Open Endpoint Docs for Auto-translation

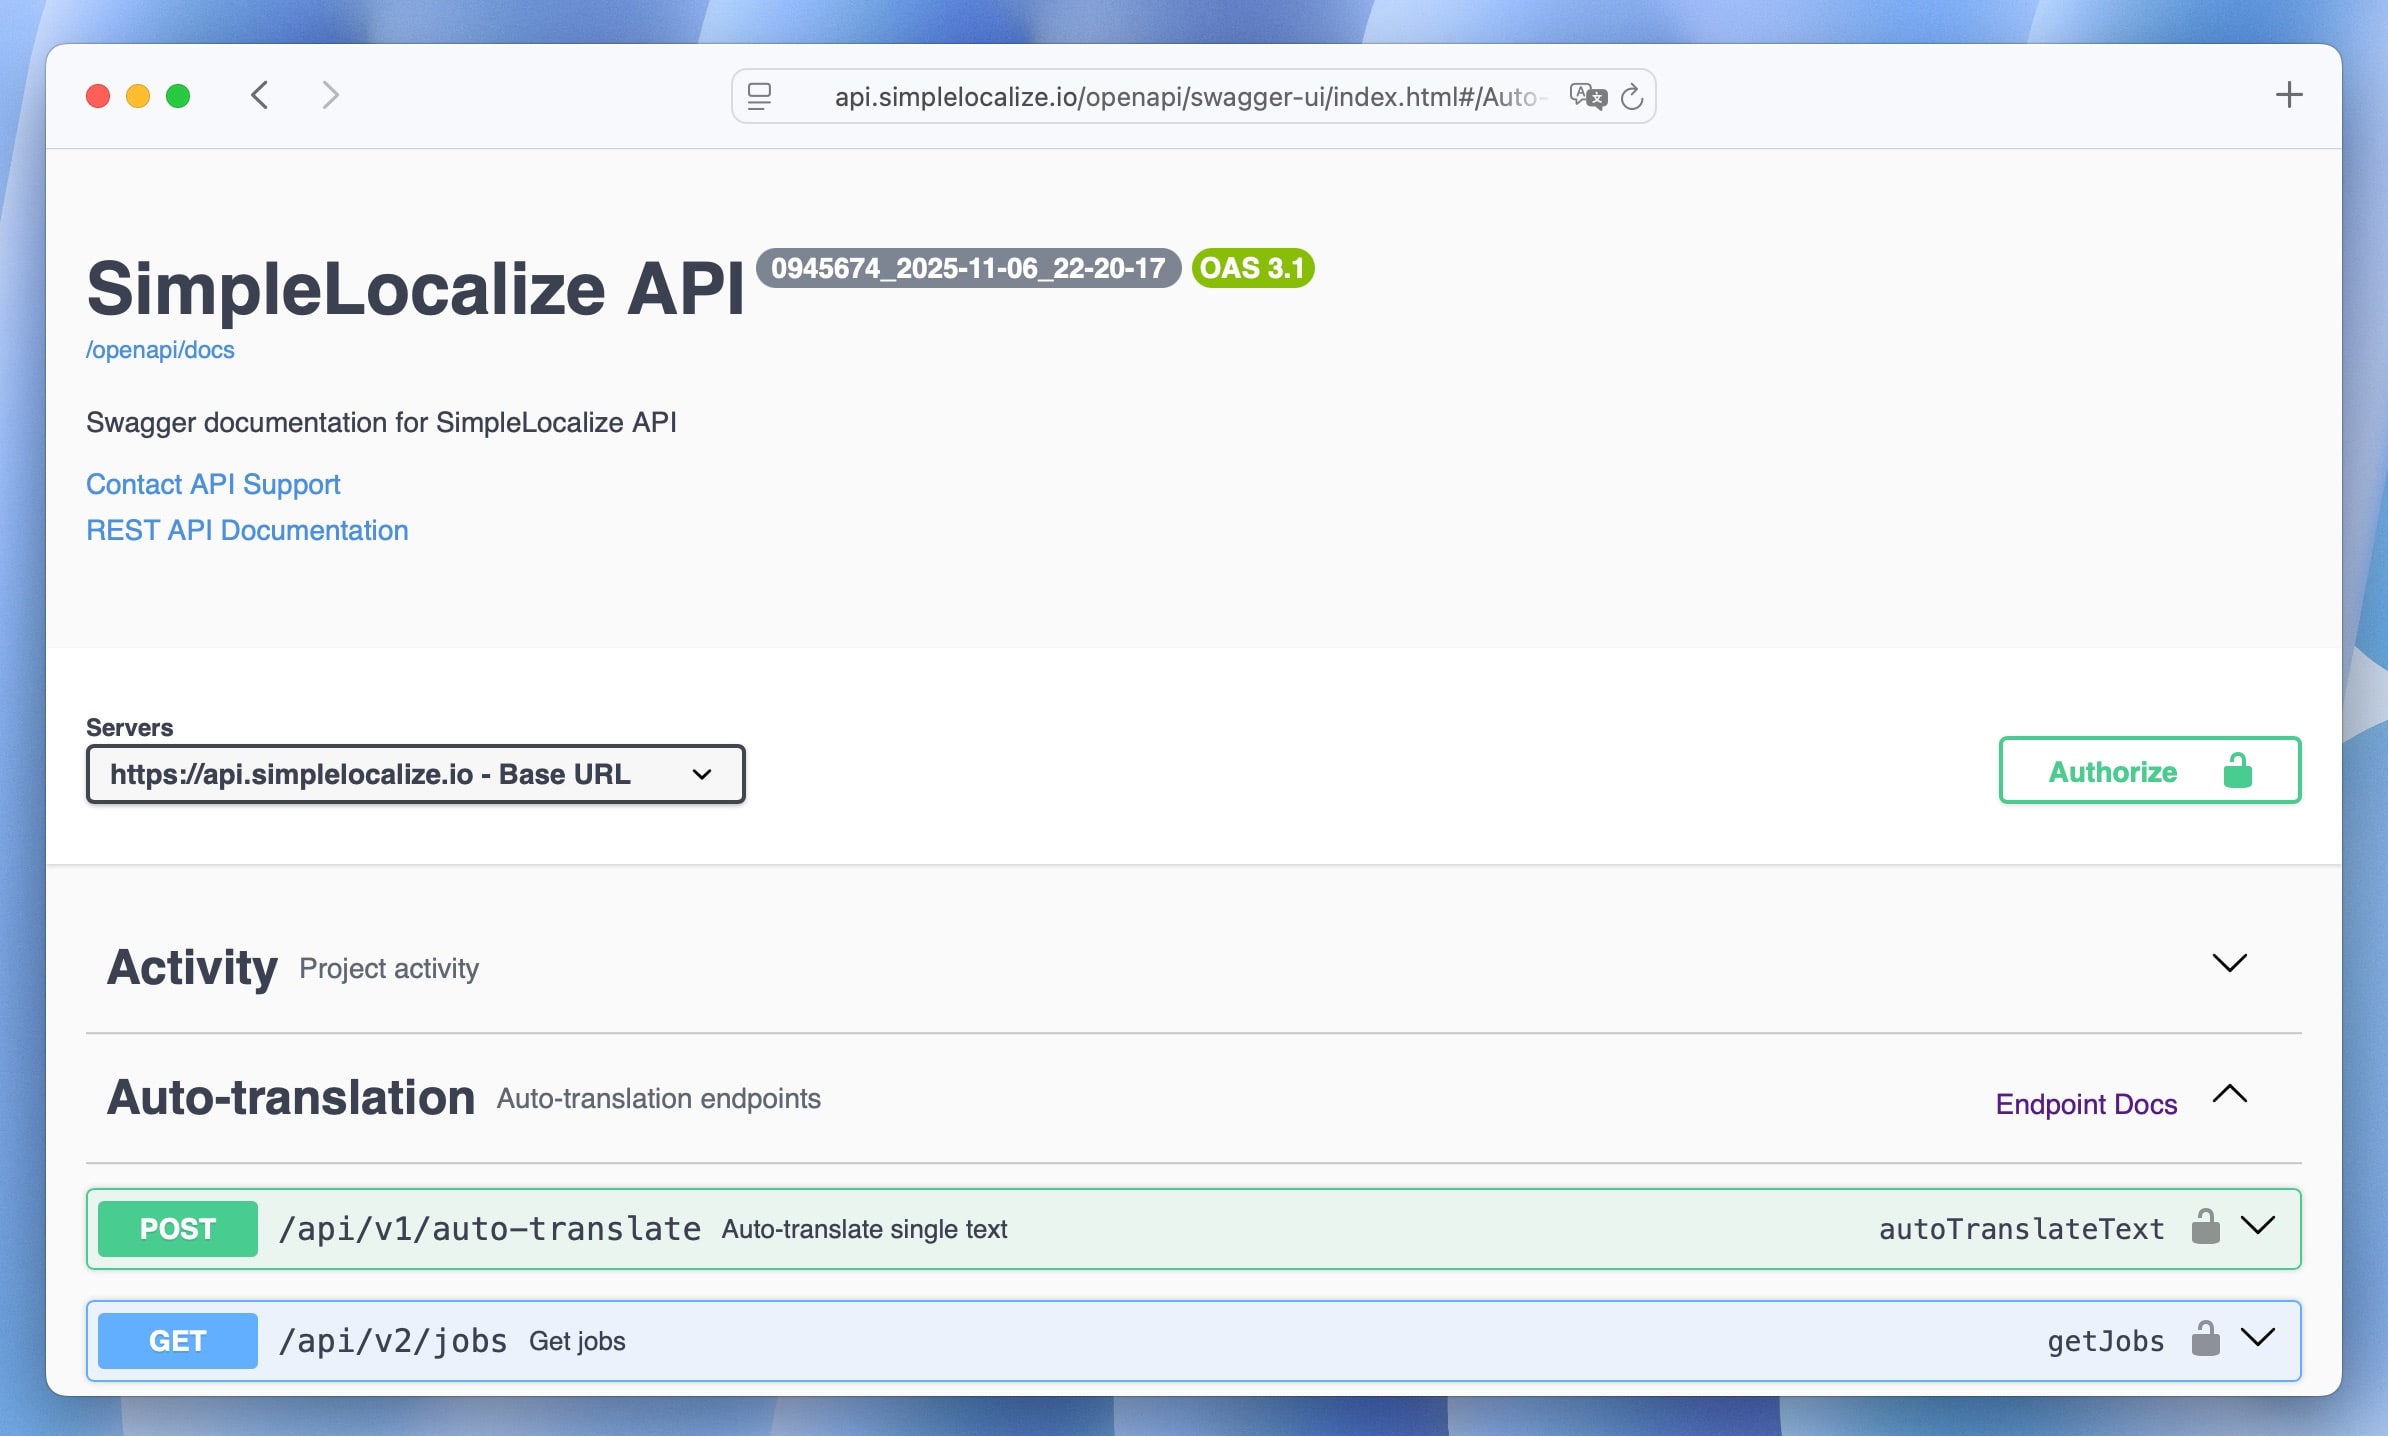pyautogui.click(x=2086, y=1104)
